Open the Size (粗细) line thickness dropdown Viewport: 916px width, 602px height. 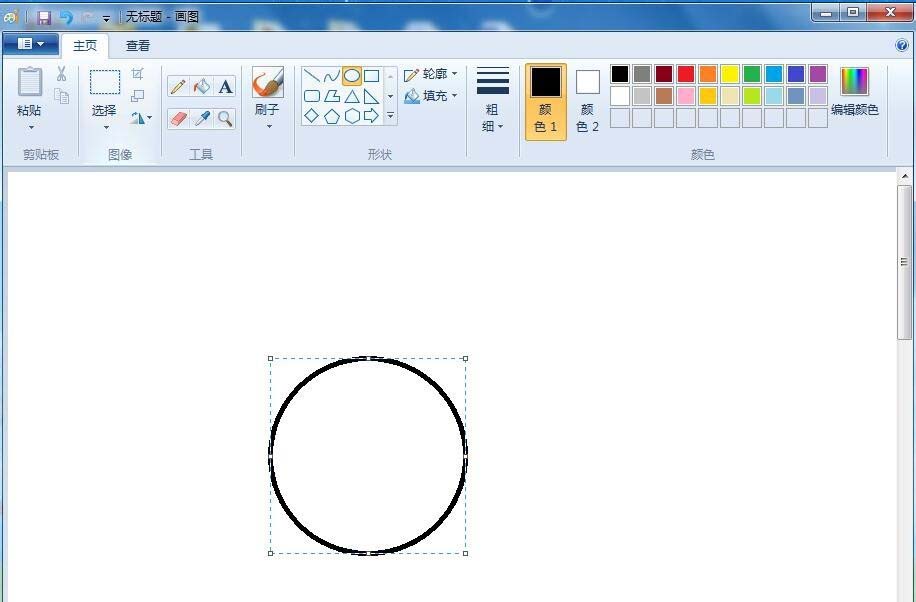[x=492, y=101]
